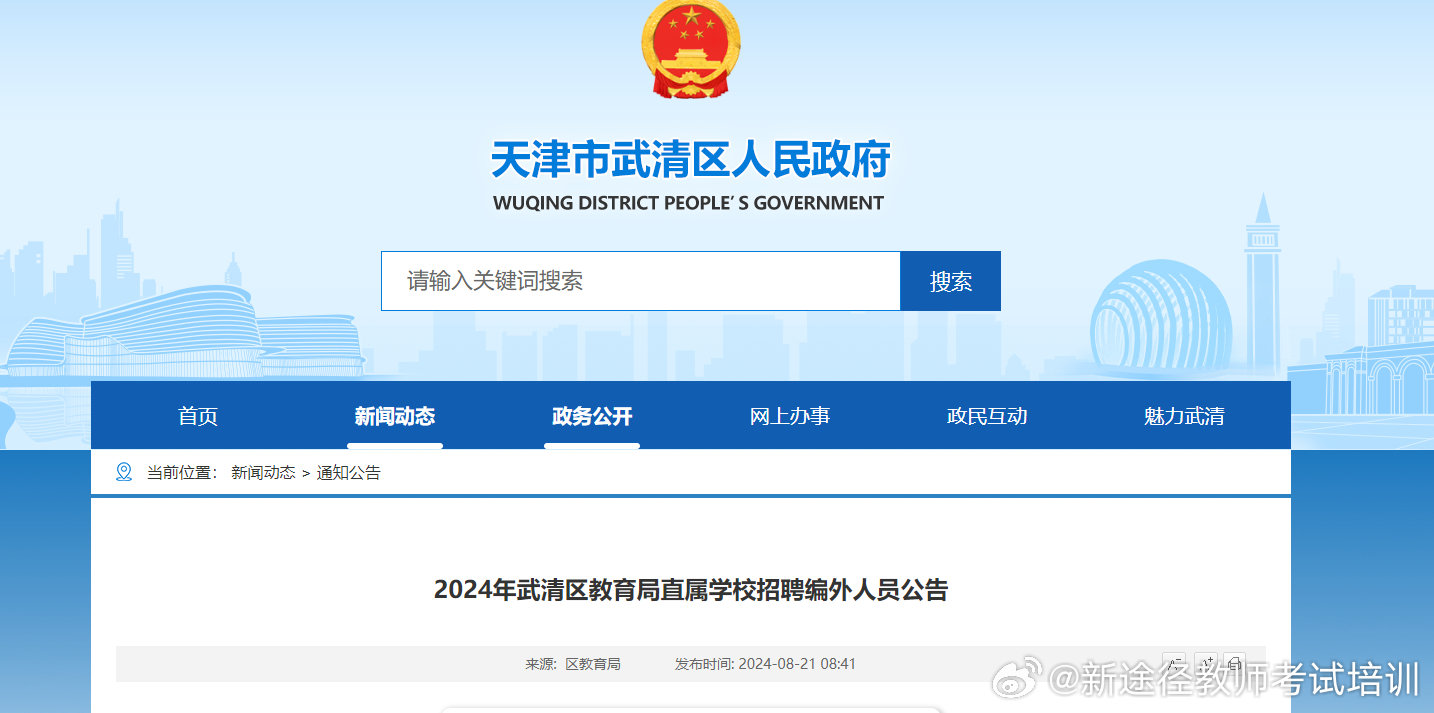Open the 政民互动 navigation menu
The image size is (1434, 713).
(x=986, y=414)
